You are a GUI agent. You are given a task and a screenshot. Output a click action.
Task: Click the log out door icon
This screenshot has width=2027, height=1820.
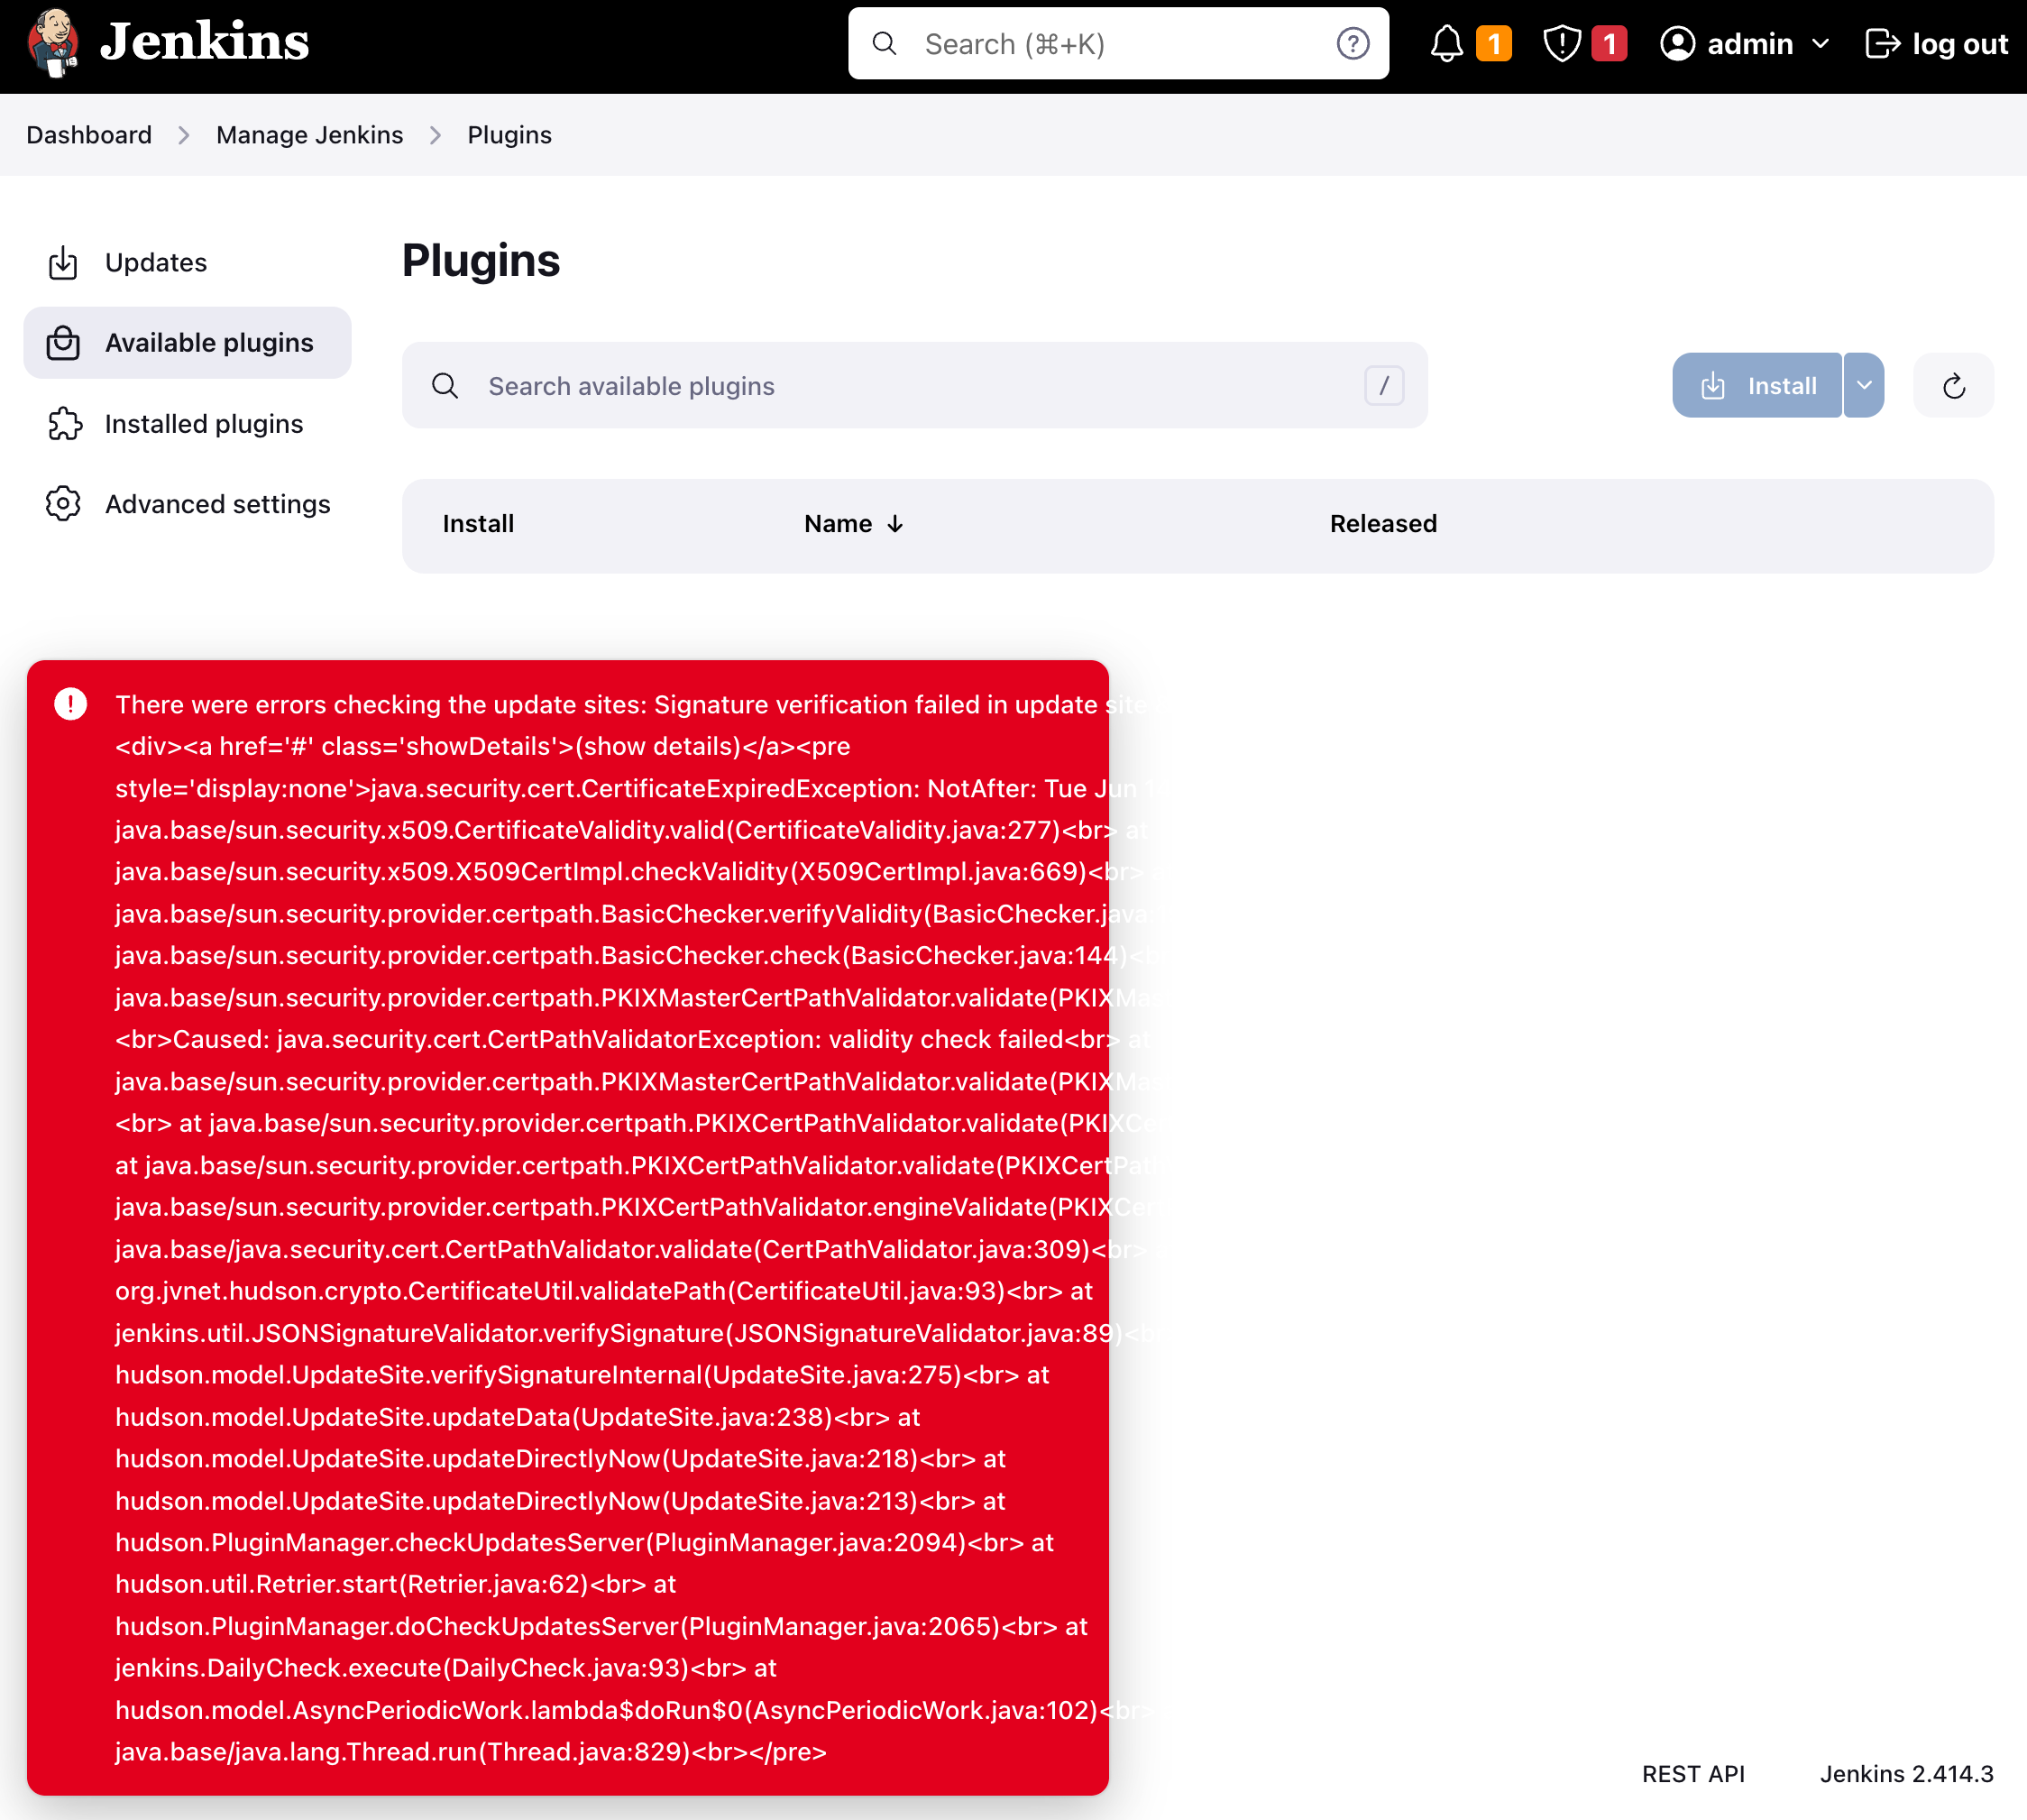[1882, 44]
